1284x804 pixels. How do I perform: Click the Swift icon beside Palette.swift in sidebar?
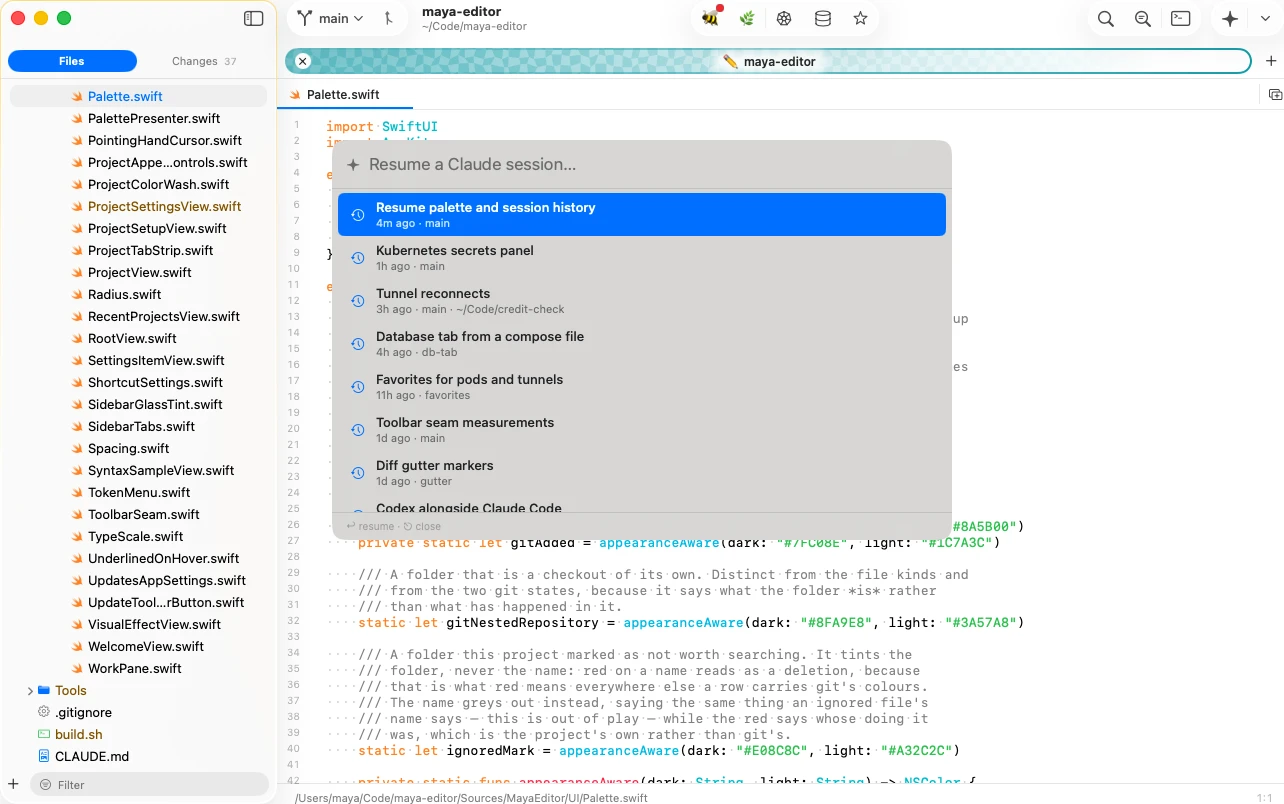77,97
